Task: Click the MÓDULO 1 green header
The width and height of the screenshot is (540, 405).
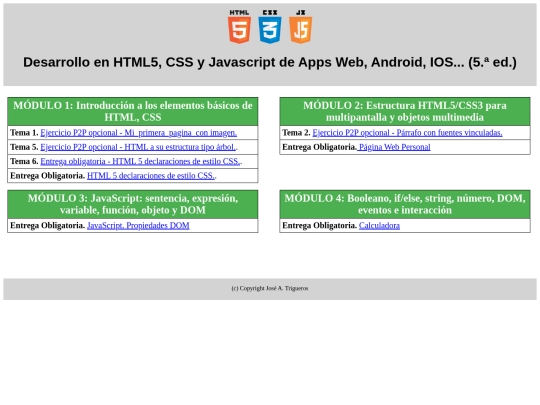Action: [133, 111]
